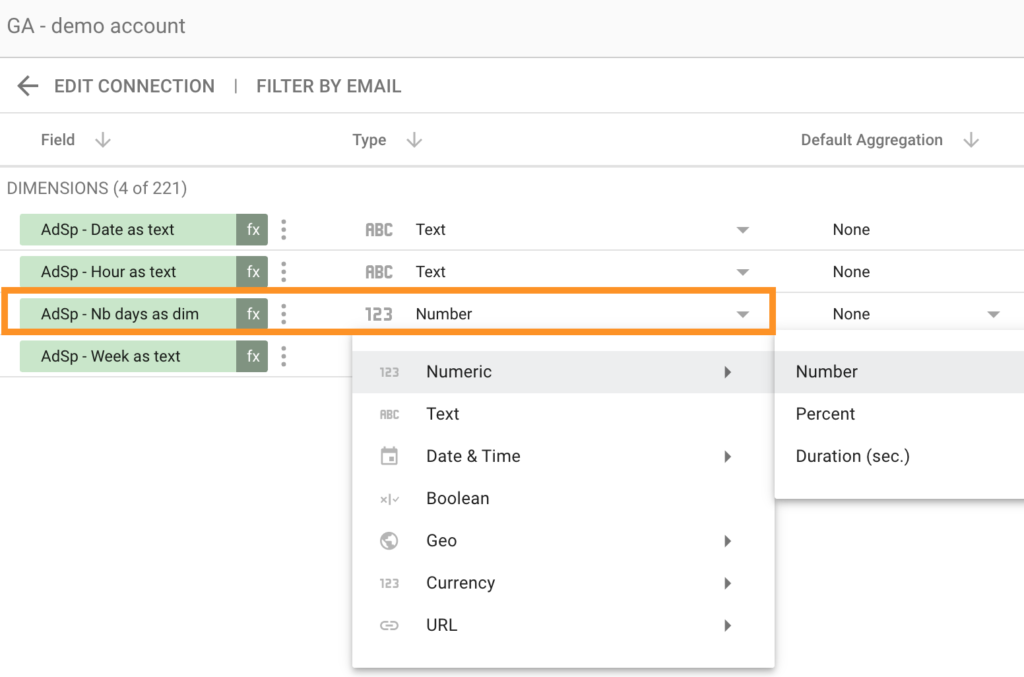Click fx formula icon for AdSp - Hour as text
Viewport: 1024px width, 677px height.
pyautogui.click(x=252, y=272)
